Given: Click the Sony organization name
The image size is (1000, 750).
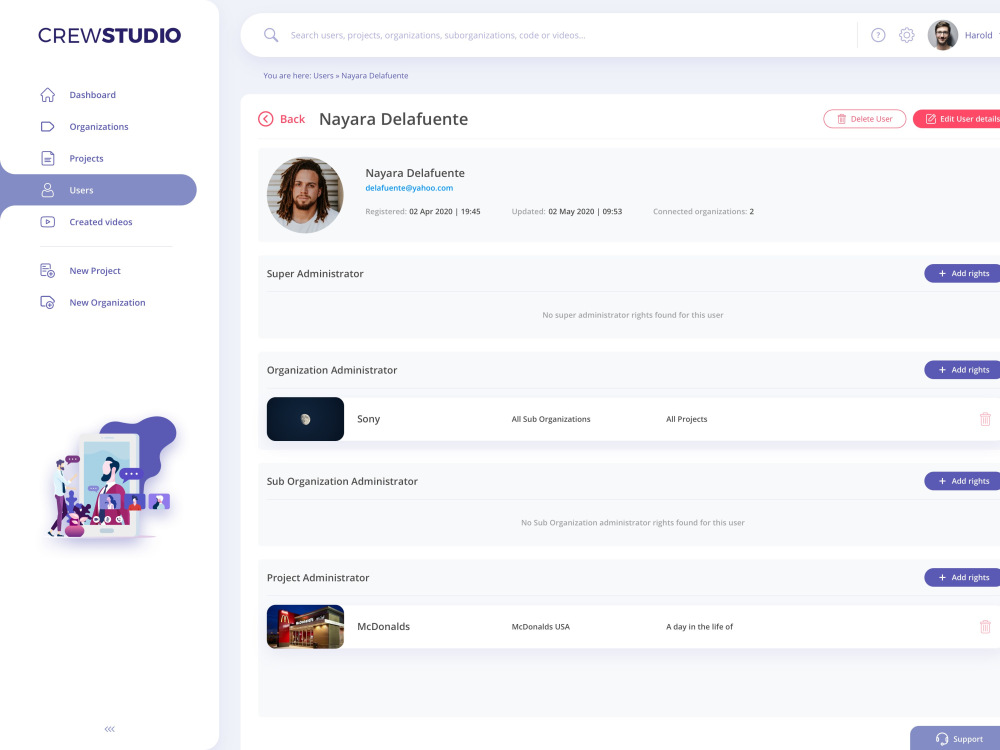Looking at the screenshot, I should point(369,419).
